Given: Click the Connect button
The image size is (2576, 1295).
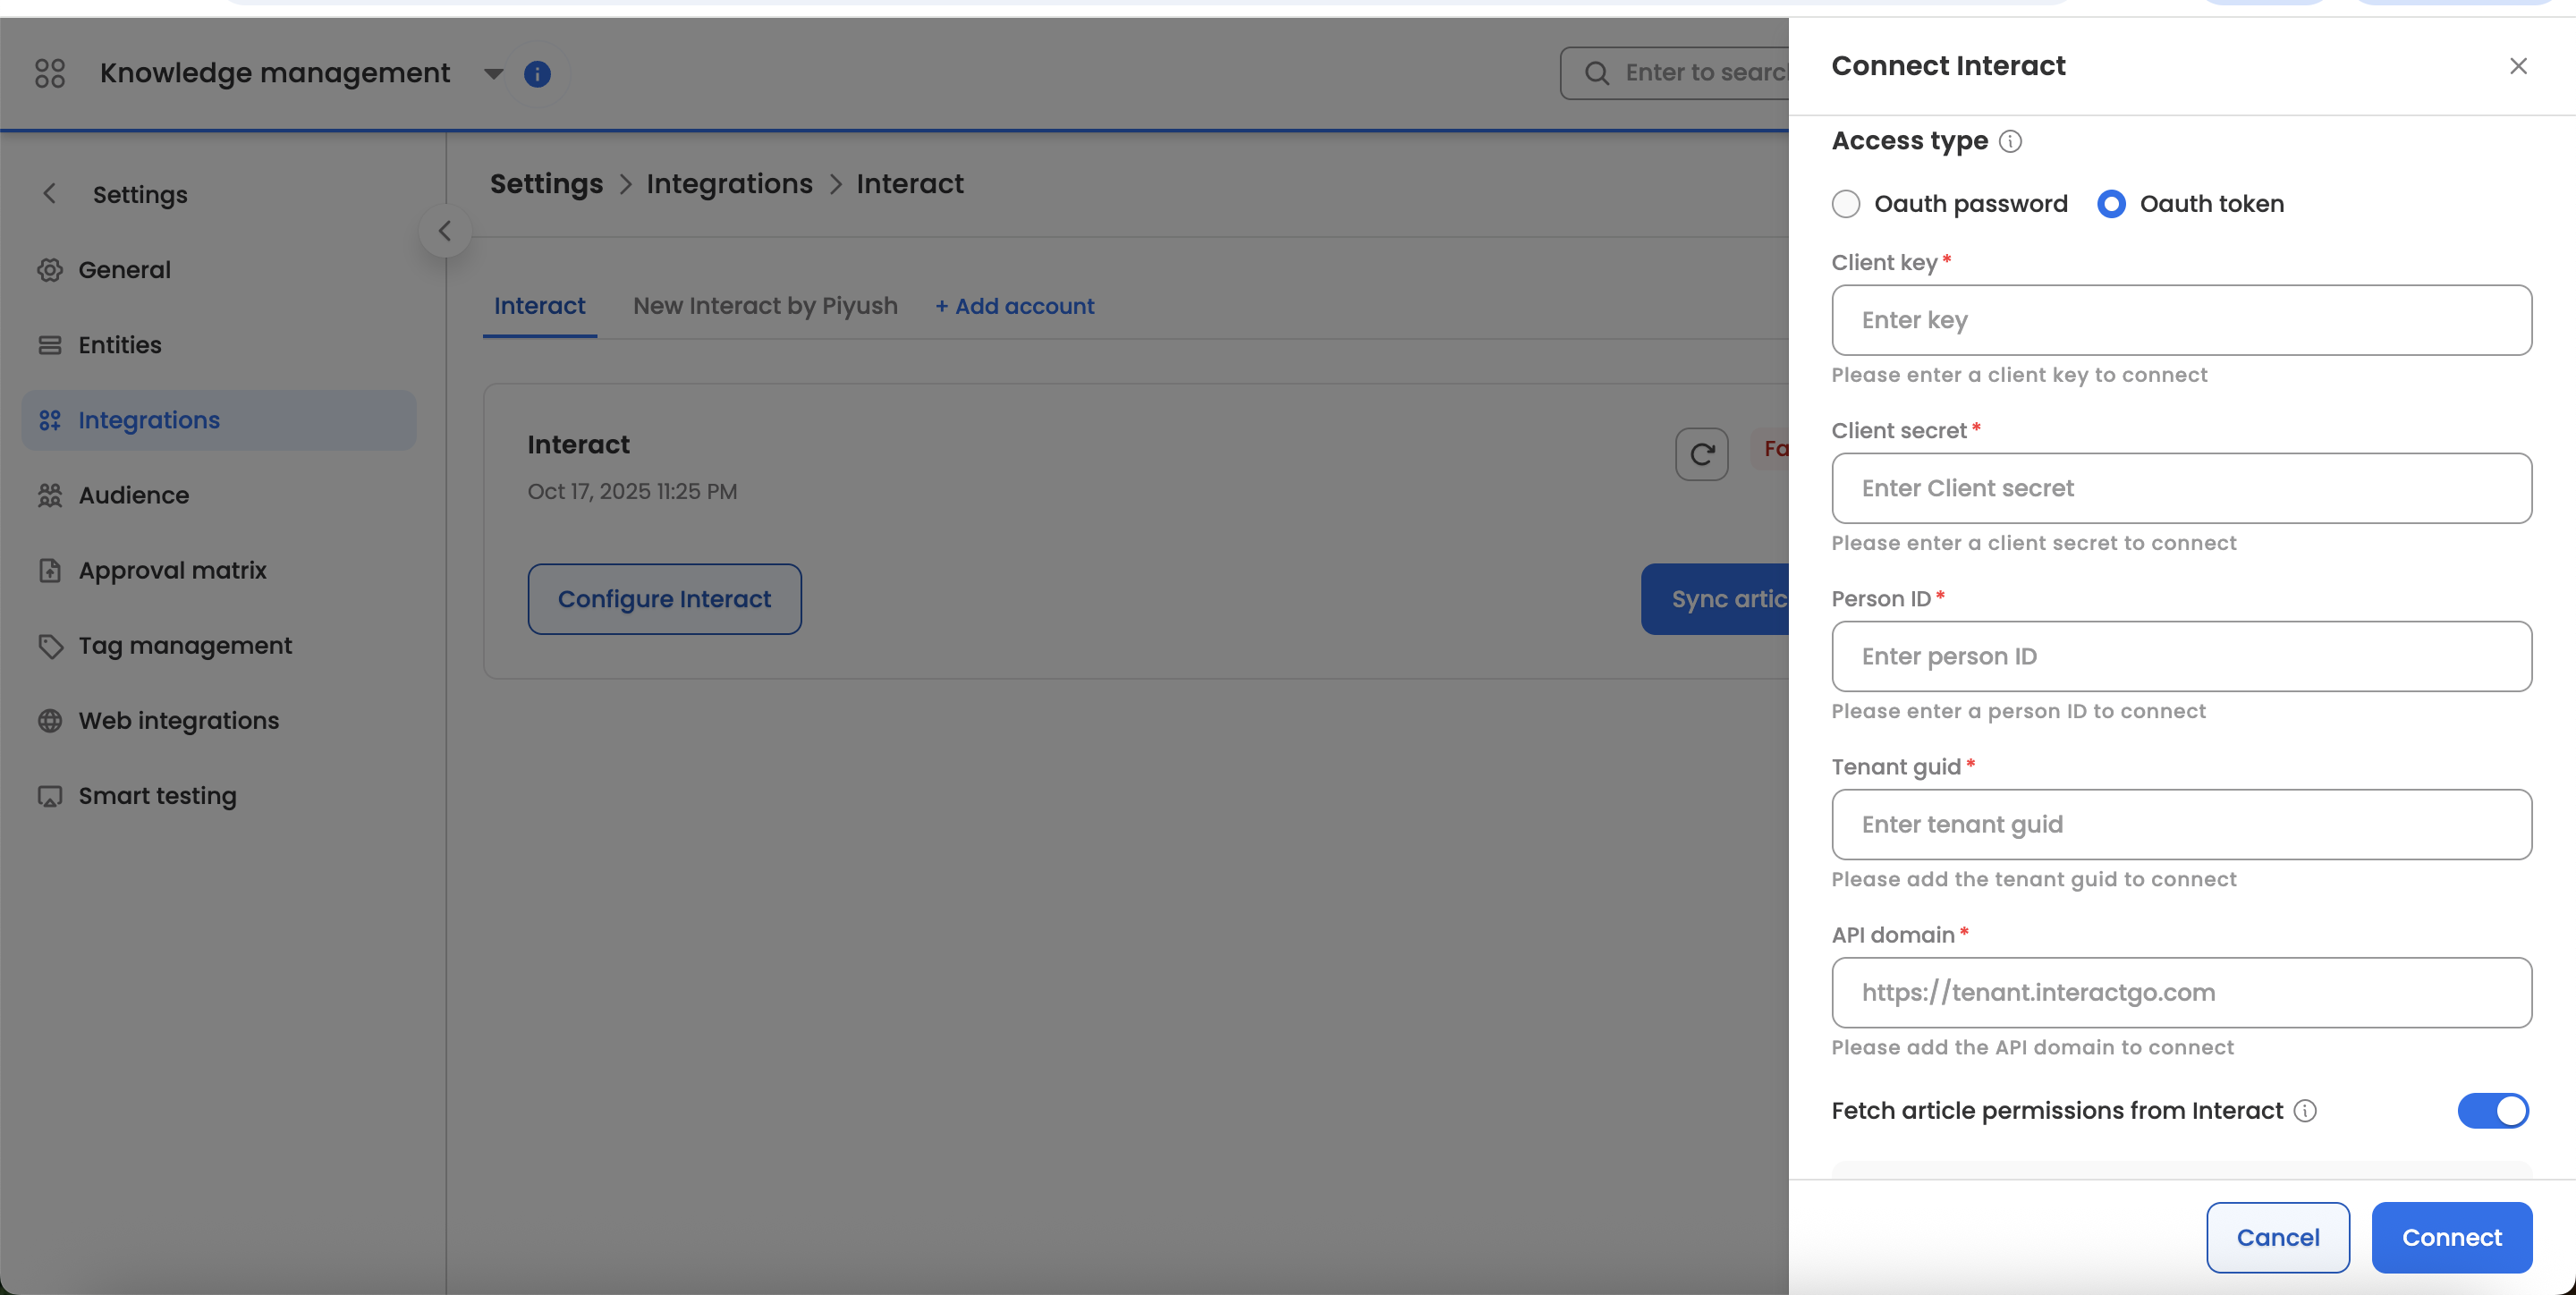Looking at the screenshot, I should [2451, 1237].
